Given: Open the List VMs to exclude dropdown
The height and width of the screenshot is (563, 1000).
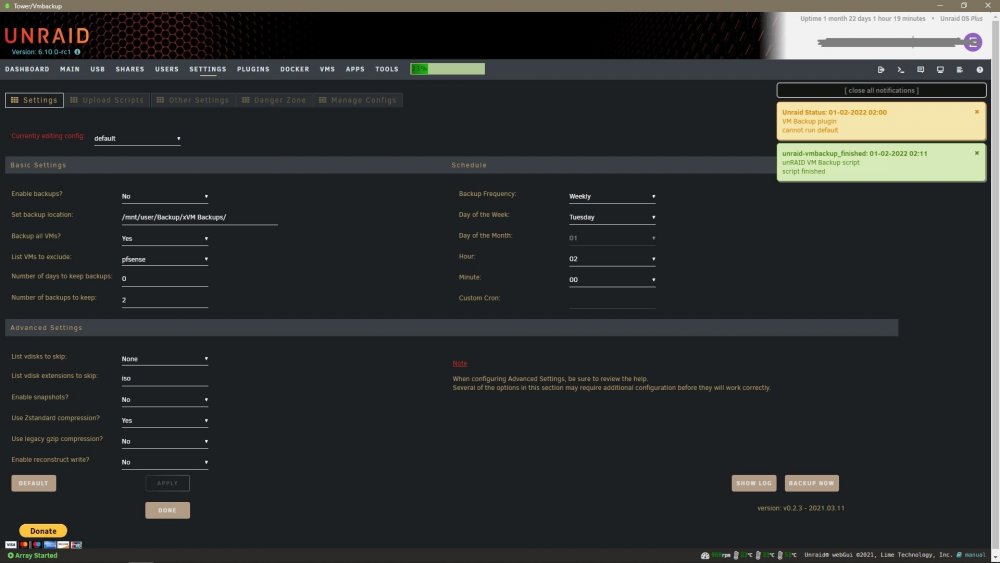Looking at the screenshot, I should point(165,260).
